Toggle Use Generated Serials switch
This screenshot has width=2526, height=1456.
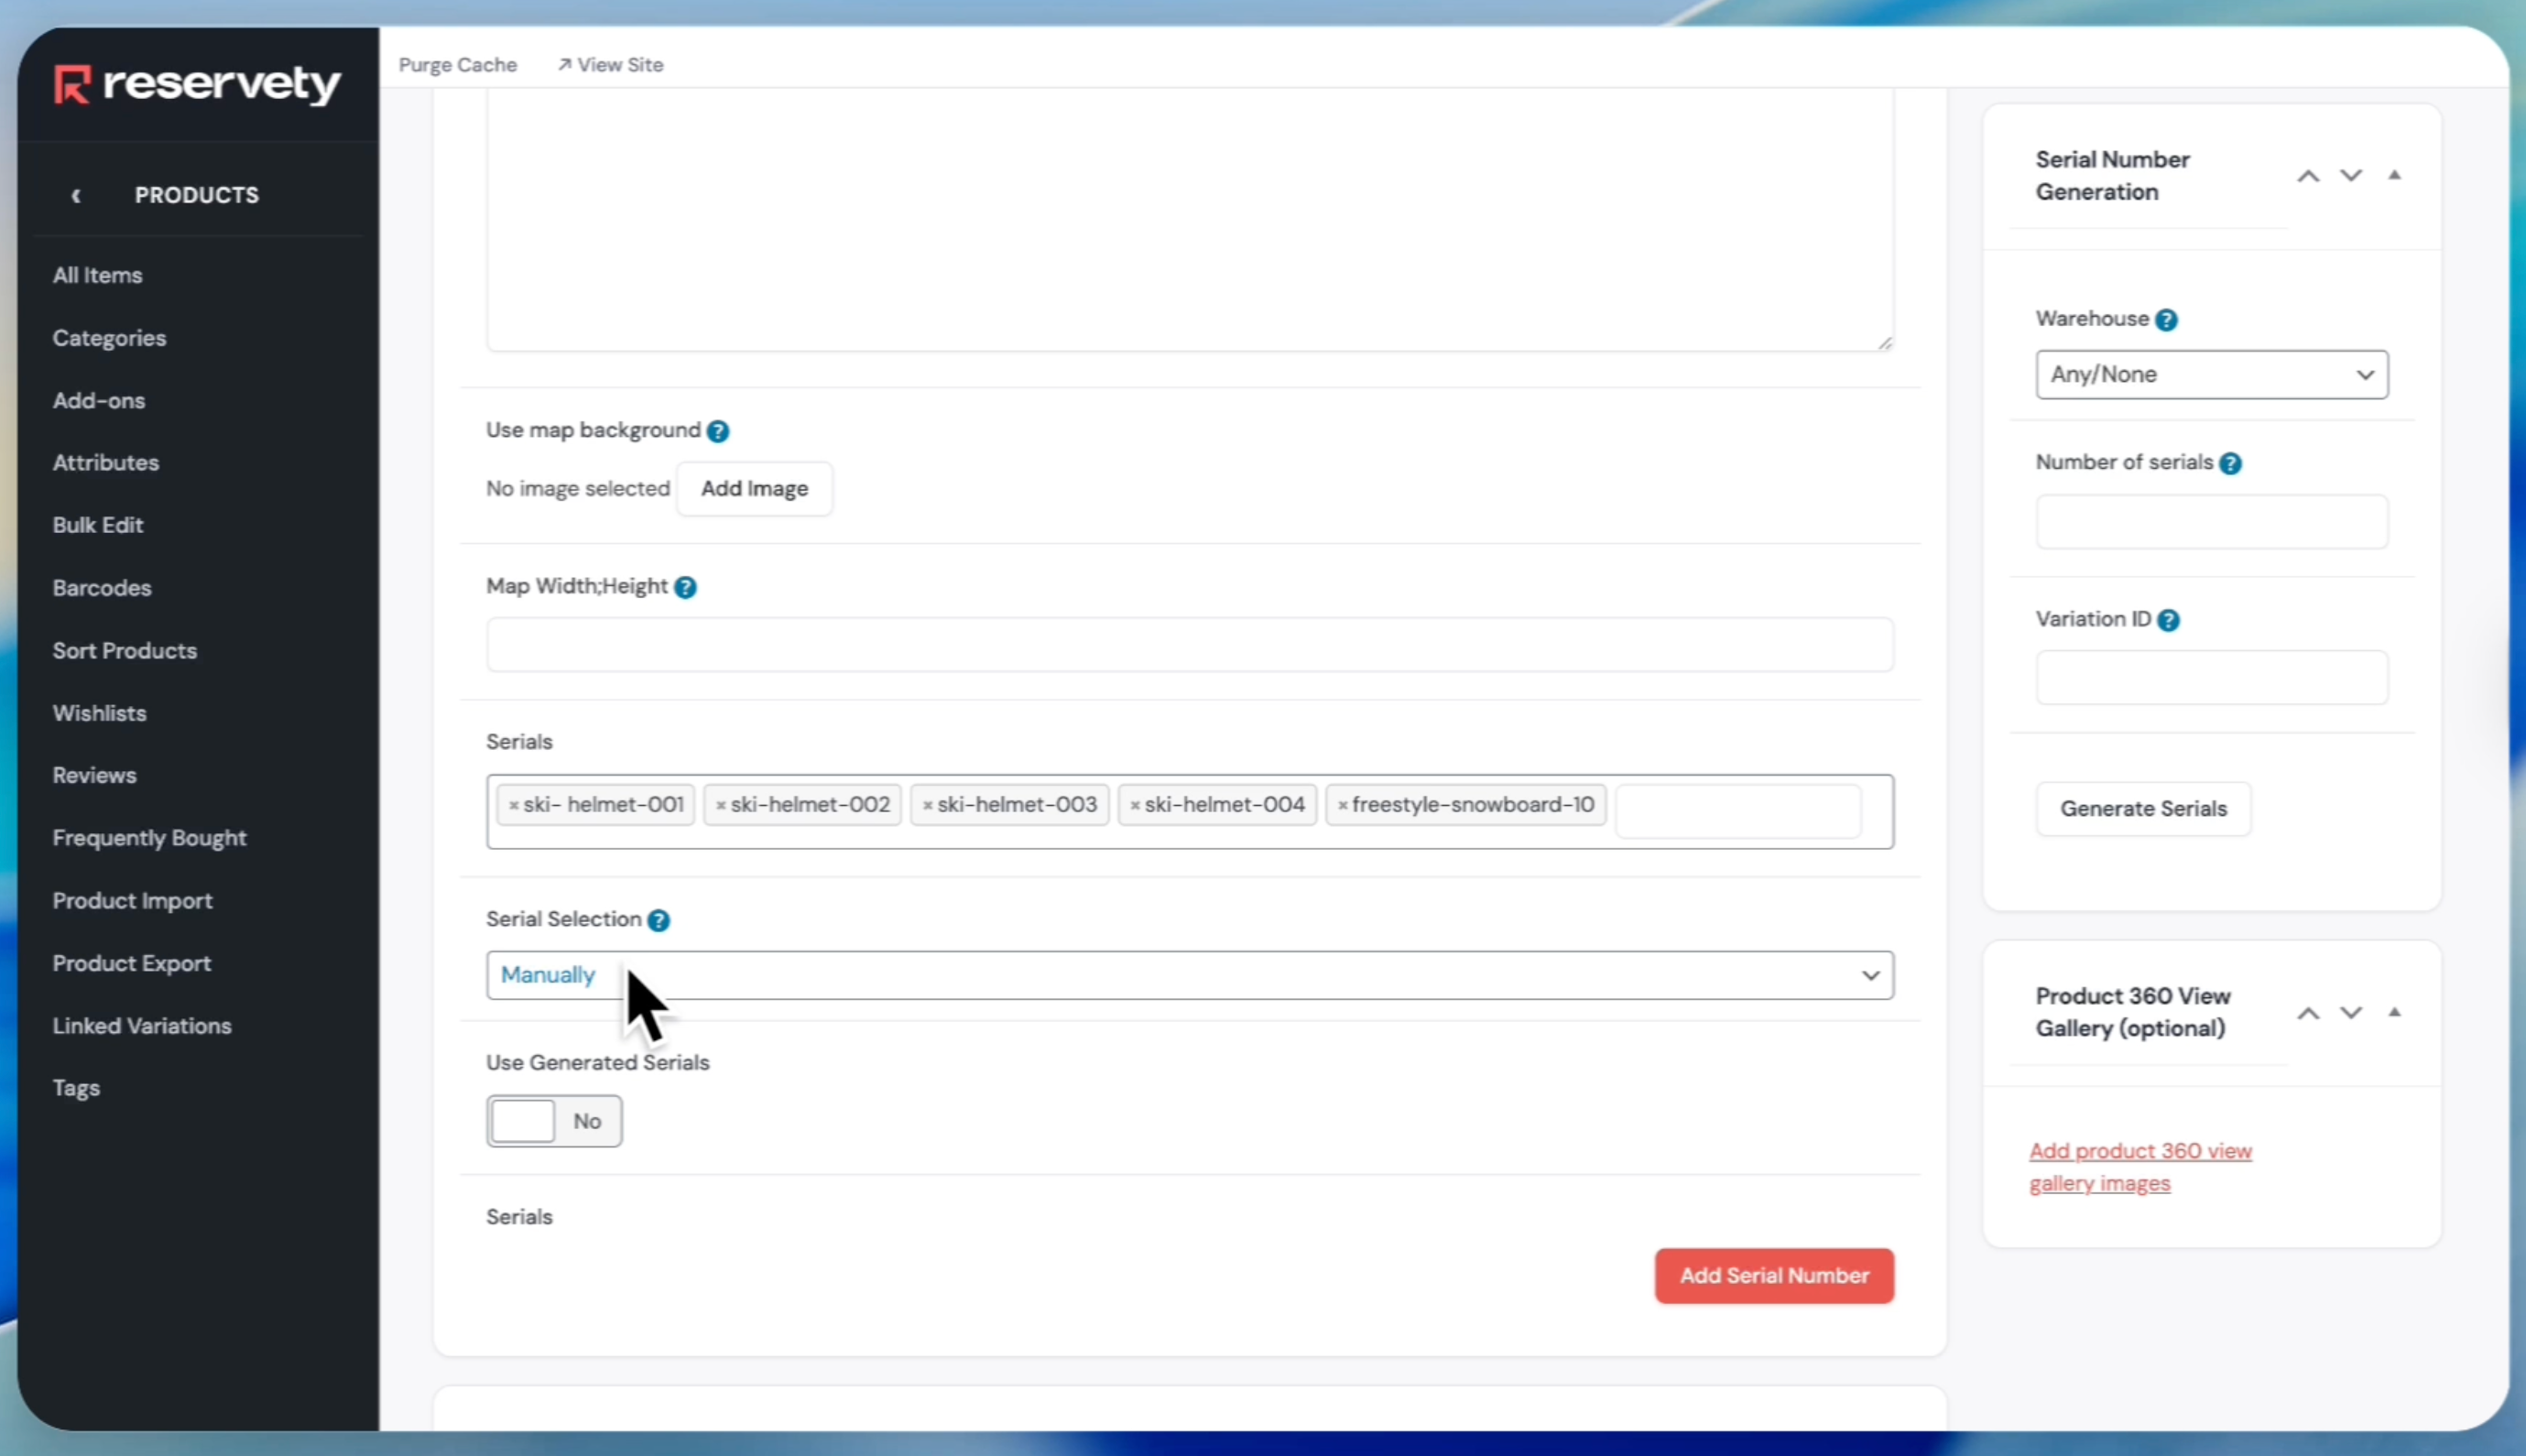click(553, 1121)
